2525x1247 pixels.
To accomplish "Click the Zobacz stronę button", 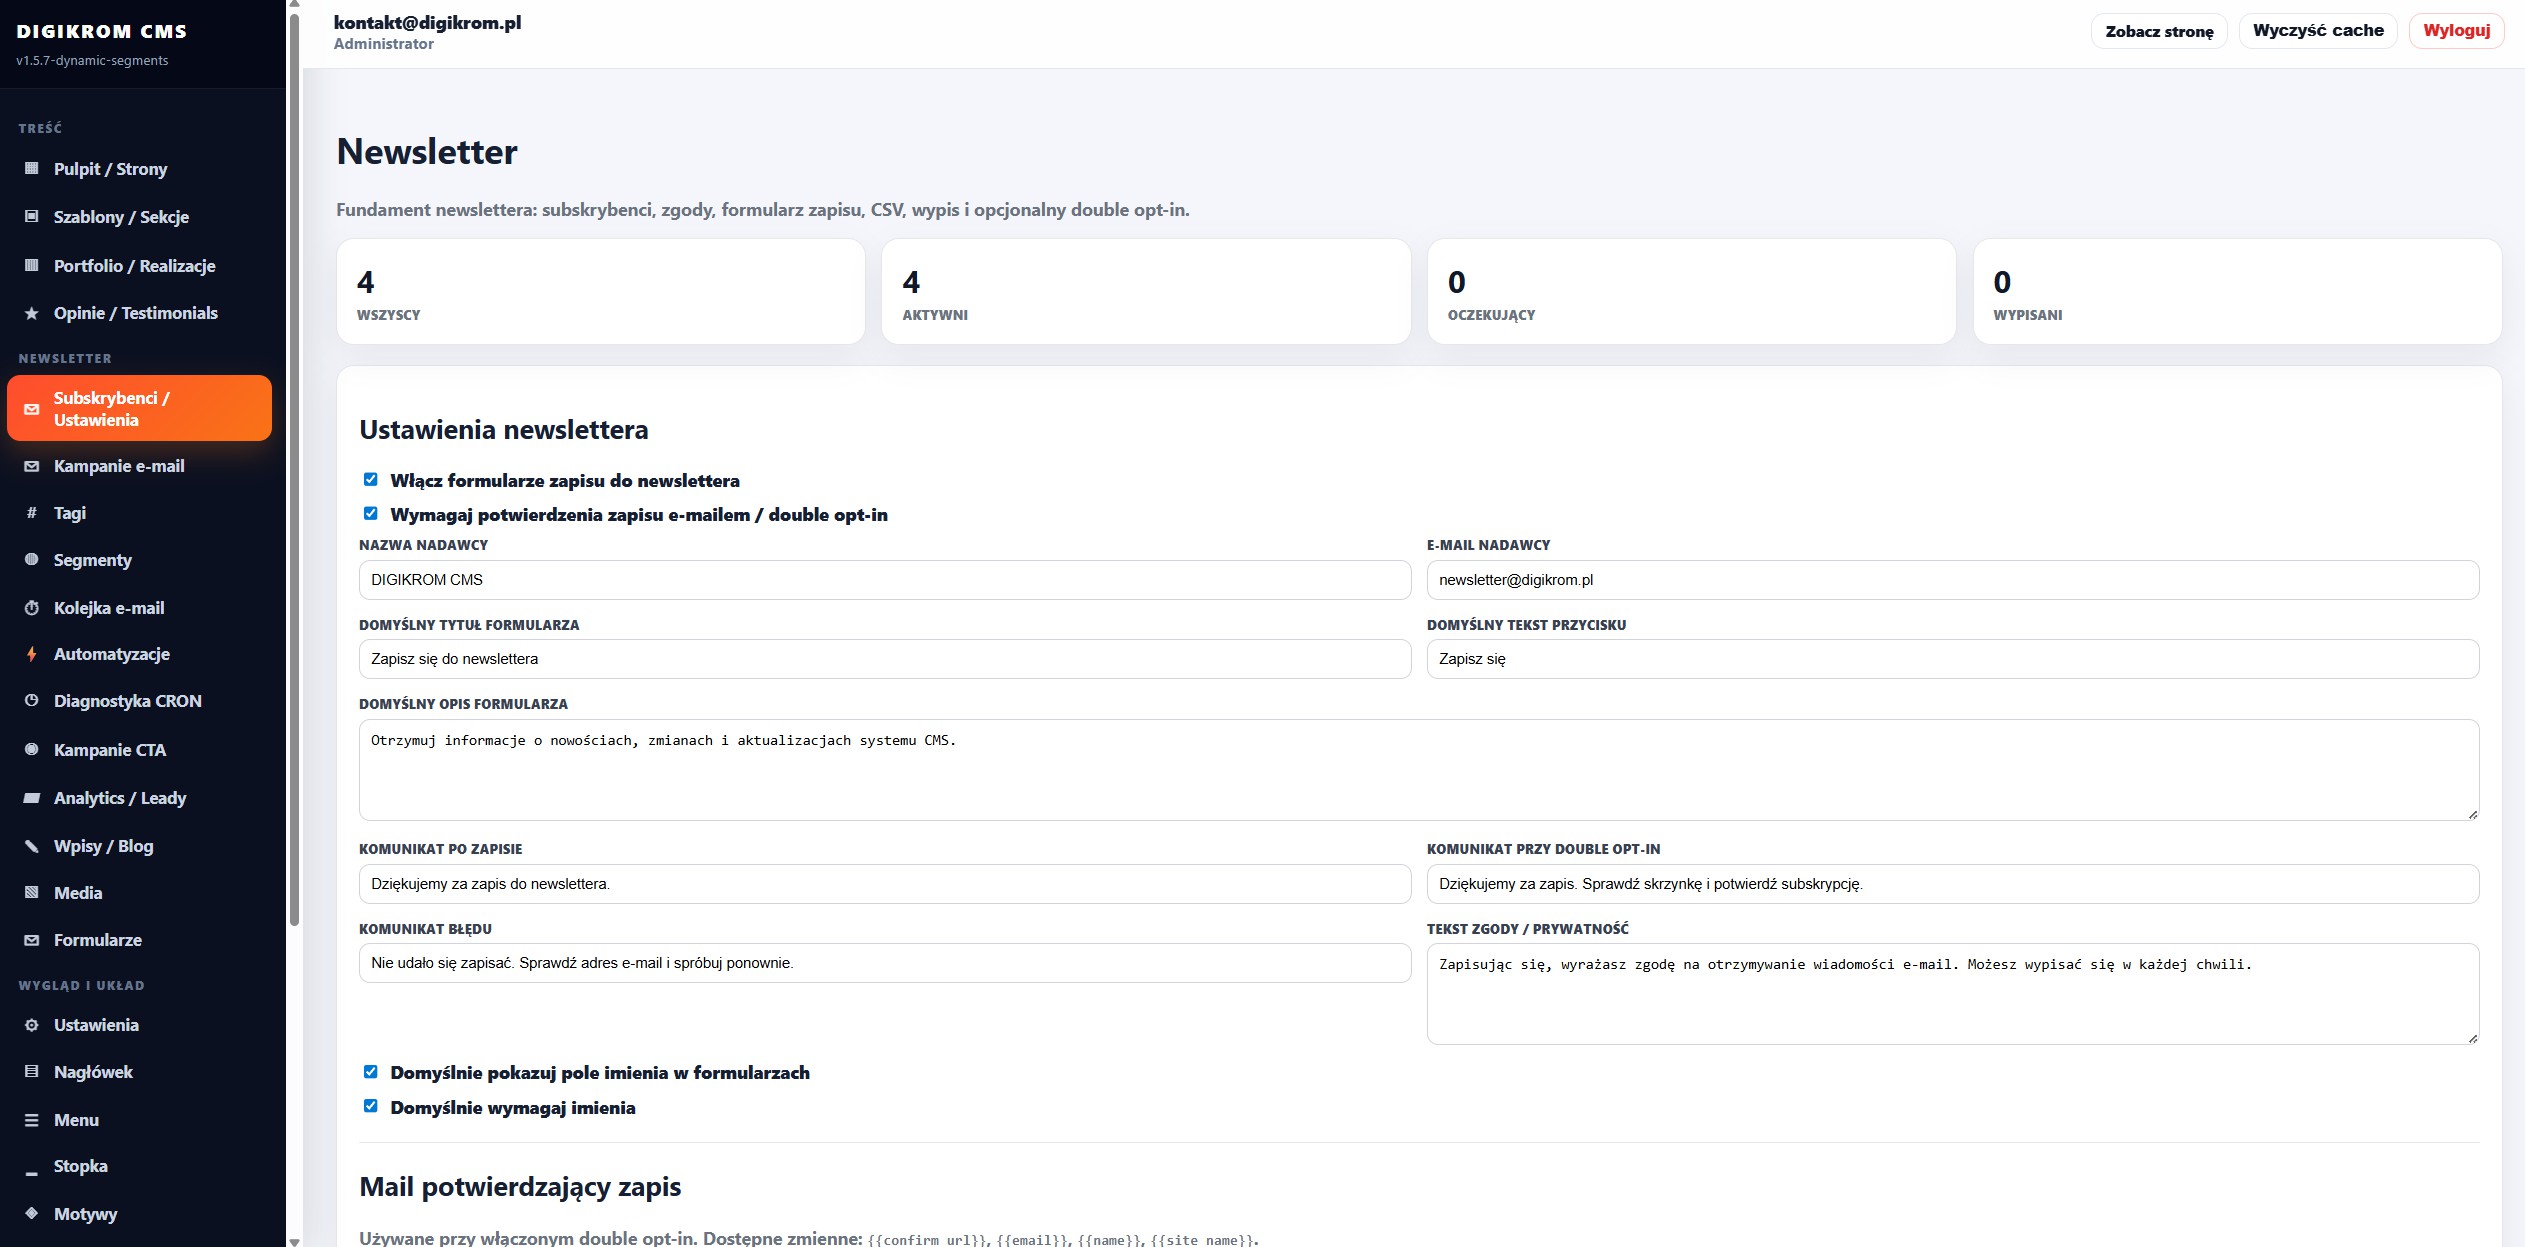I will pos(2159,31).
